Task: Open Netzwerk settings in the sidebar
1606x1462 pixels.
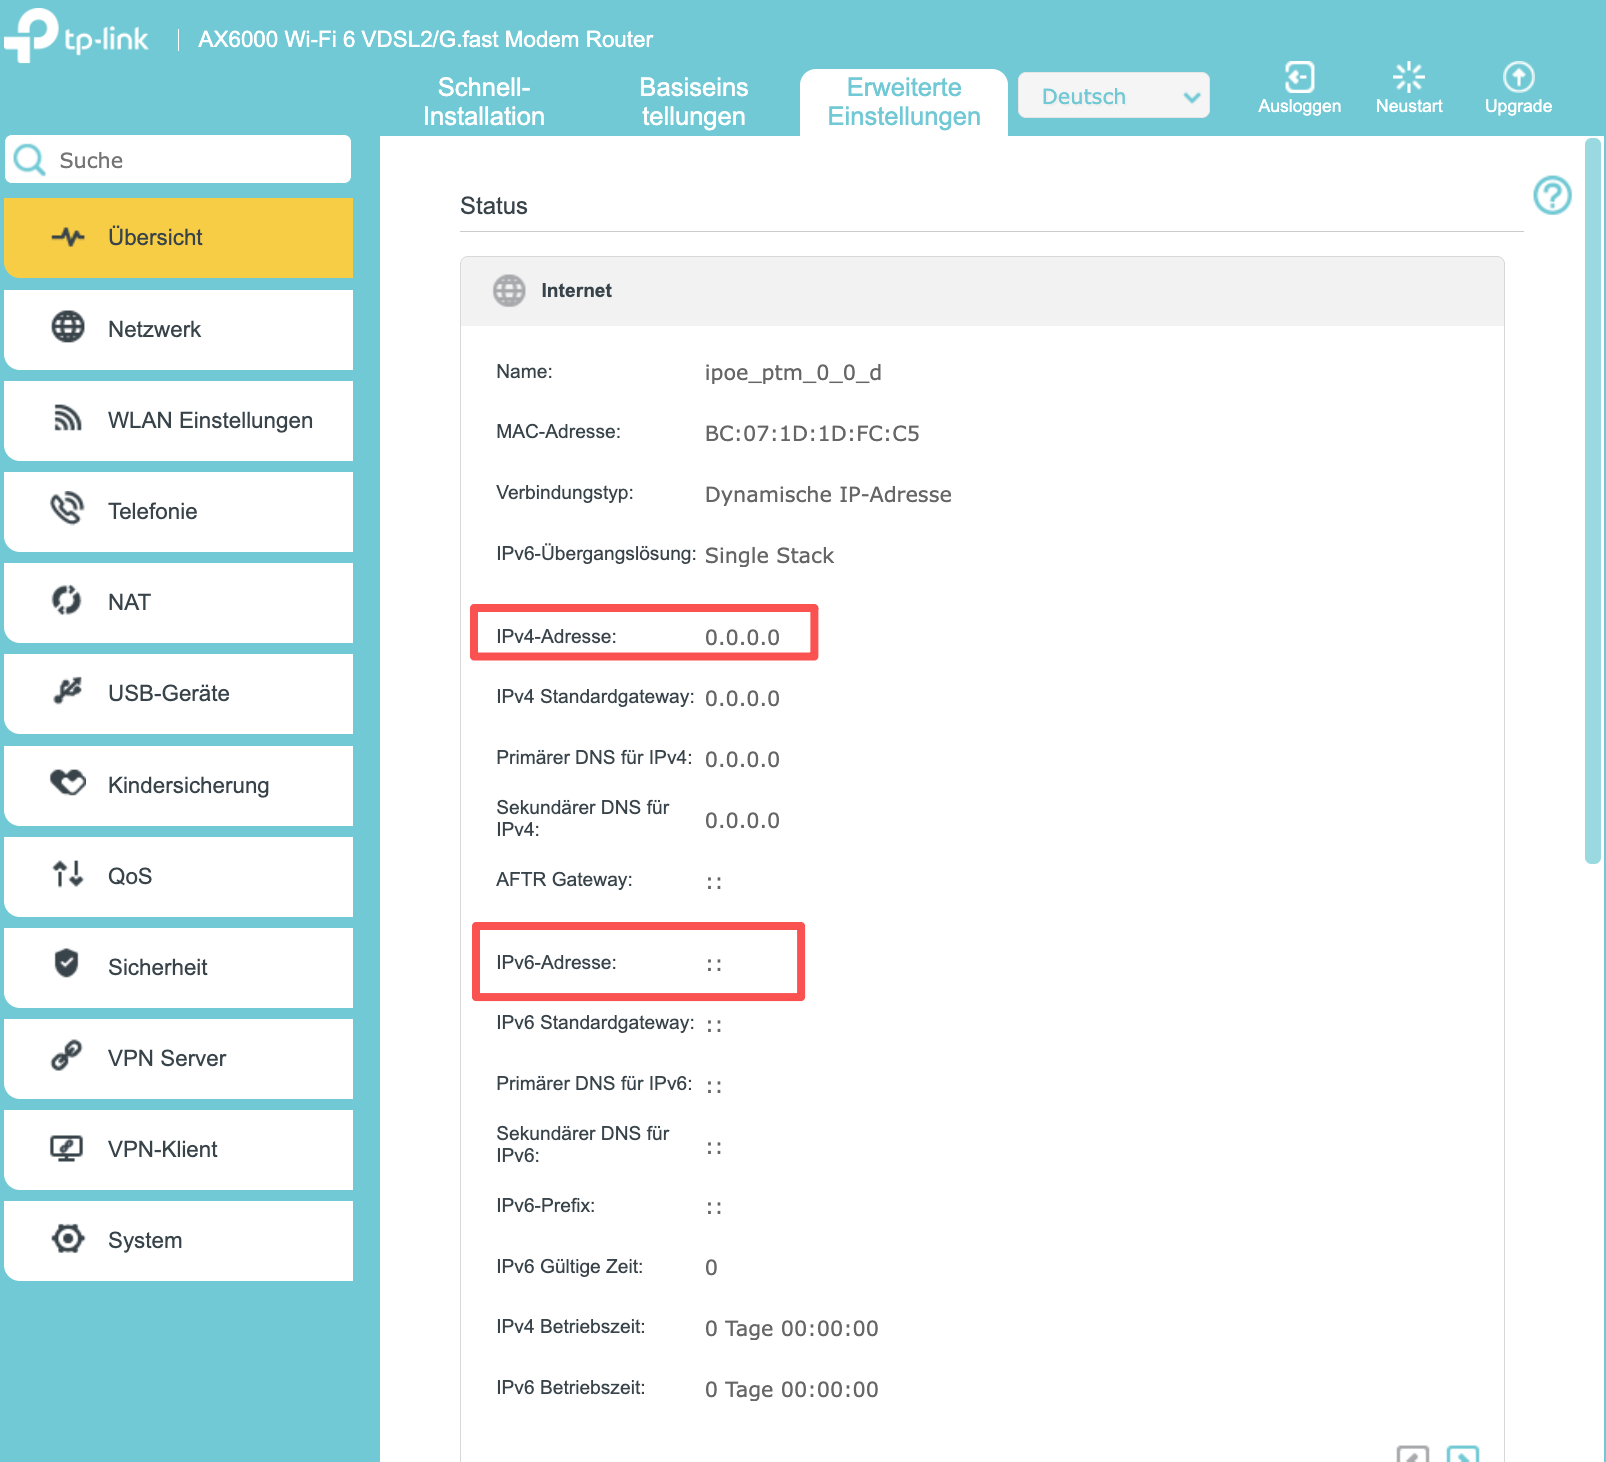Action: click(x=178, y=329)
